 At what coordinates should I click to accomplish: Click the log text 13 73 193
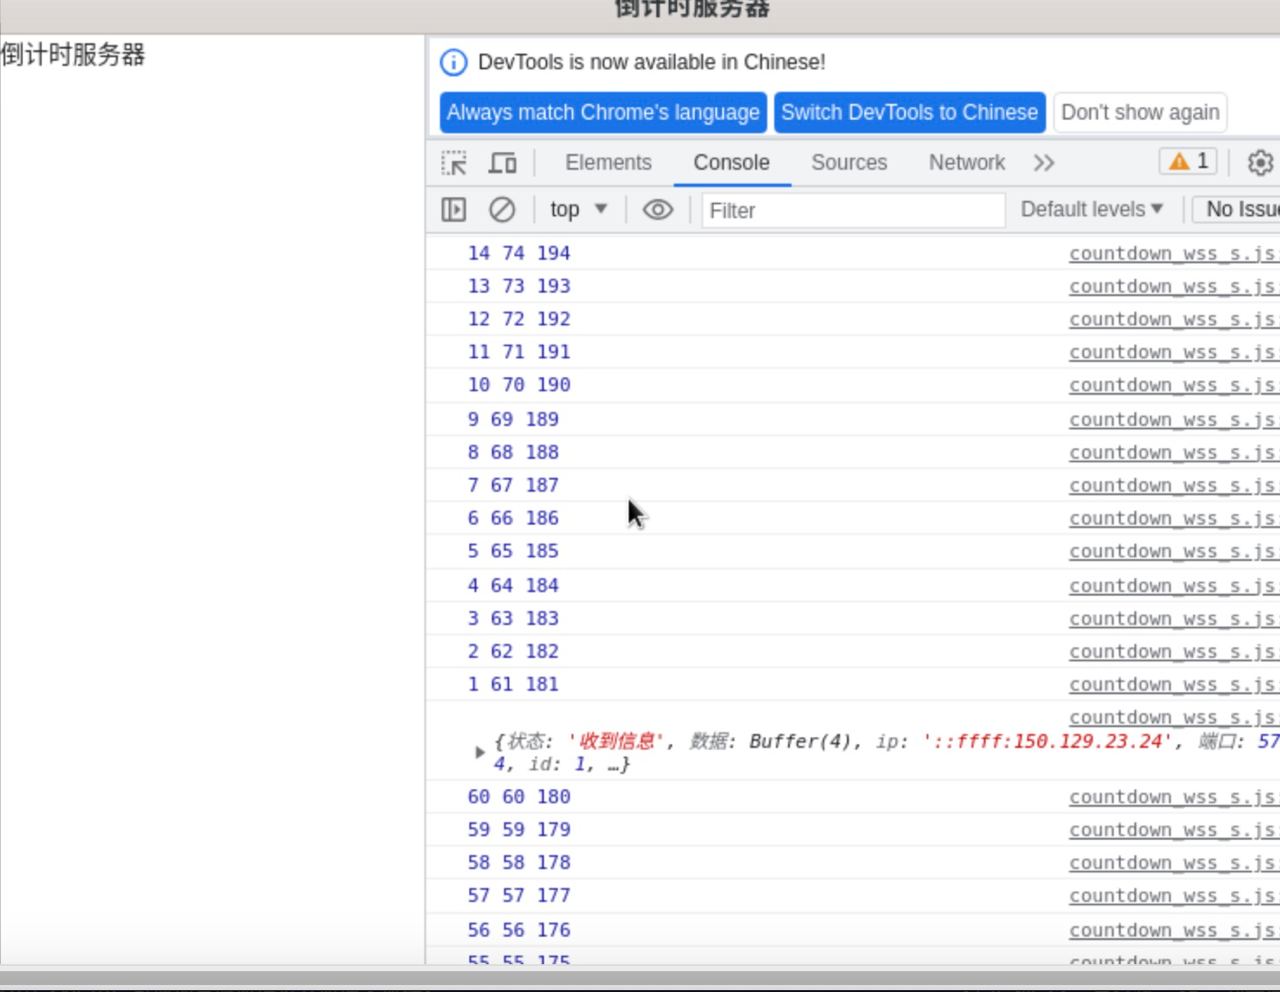519,286
